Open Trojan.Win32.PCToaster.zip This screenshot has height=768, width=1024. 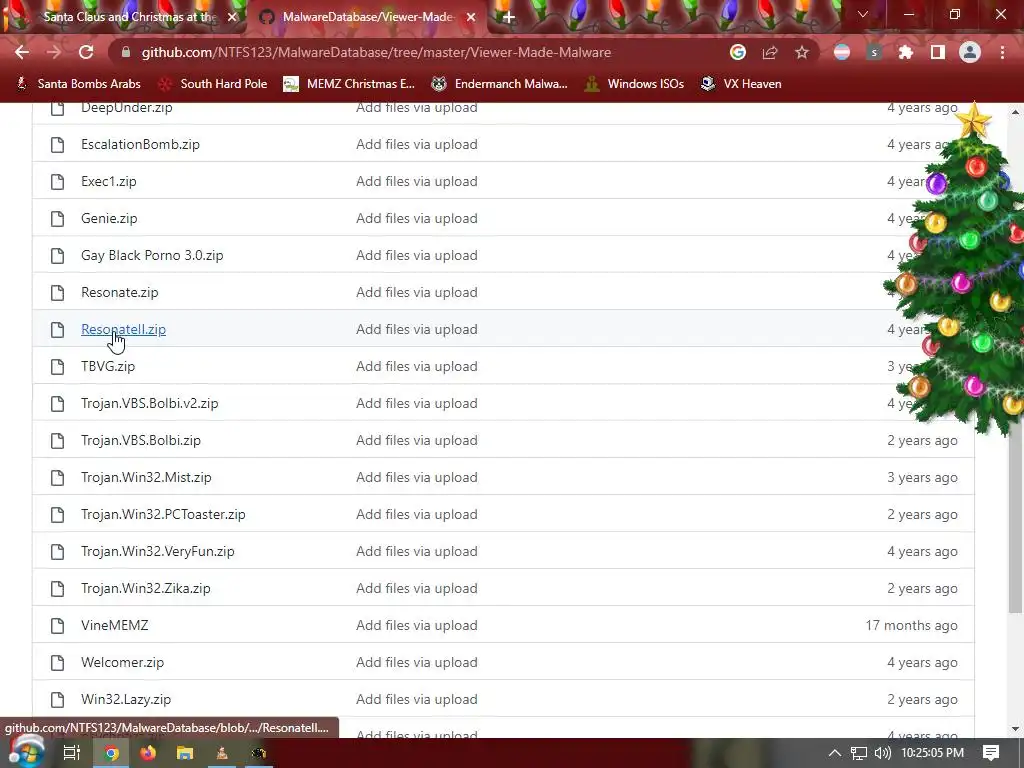[x=163, y=515]
